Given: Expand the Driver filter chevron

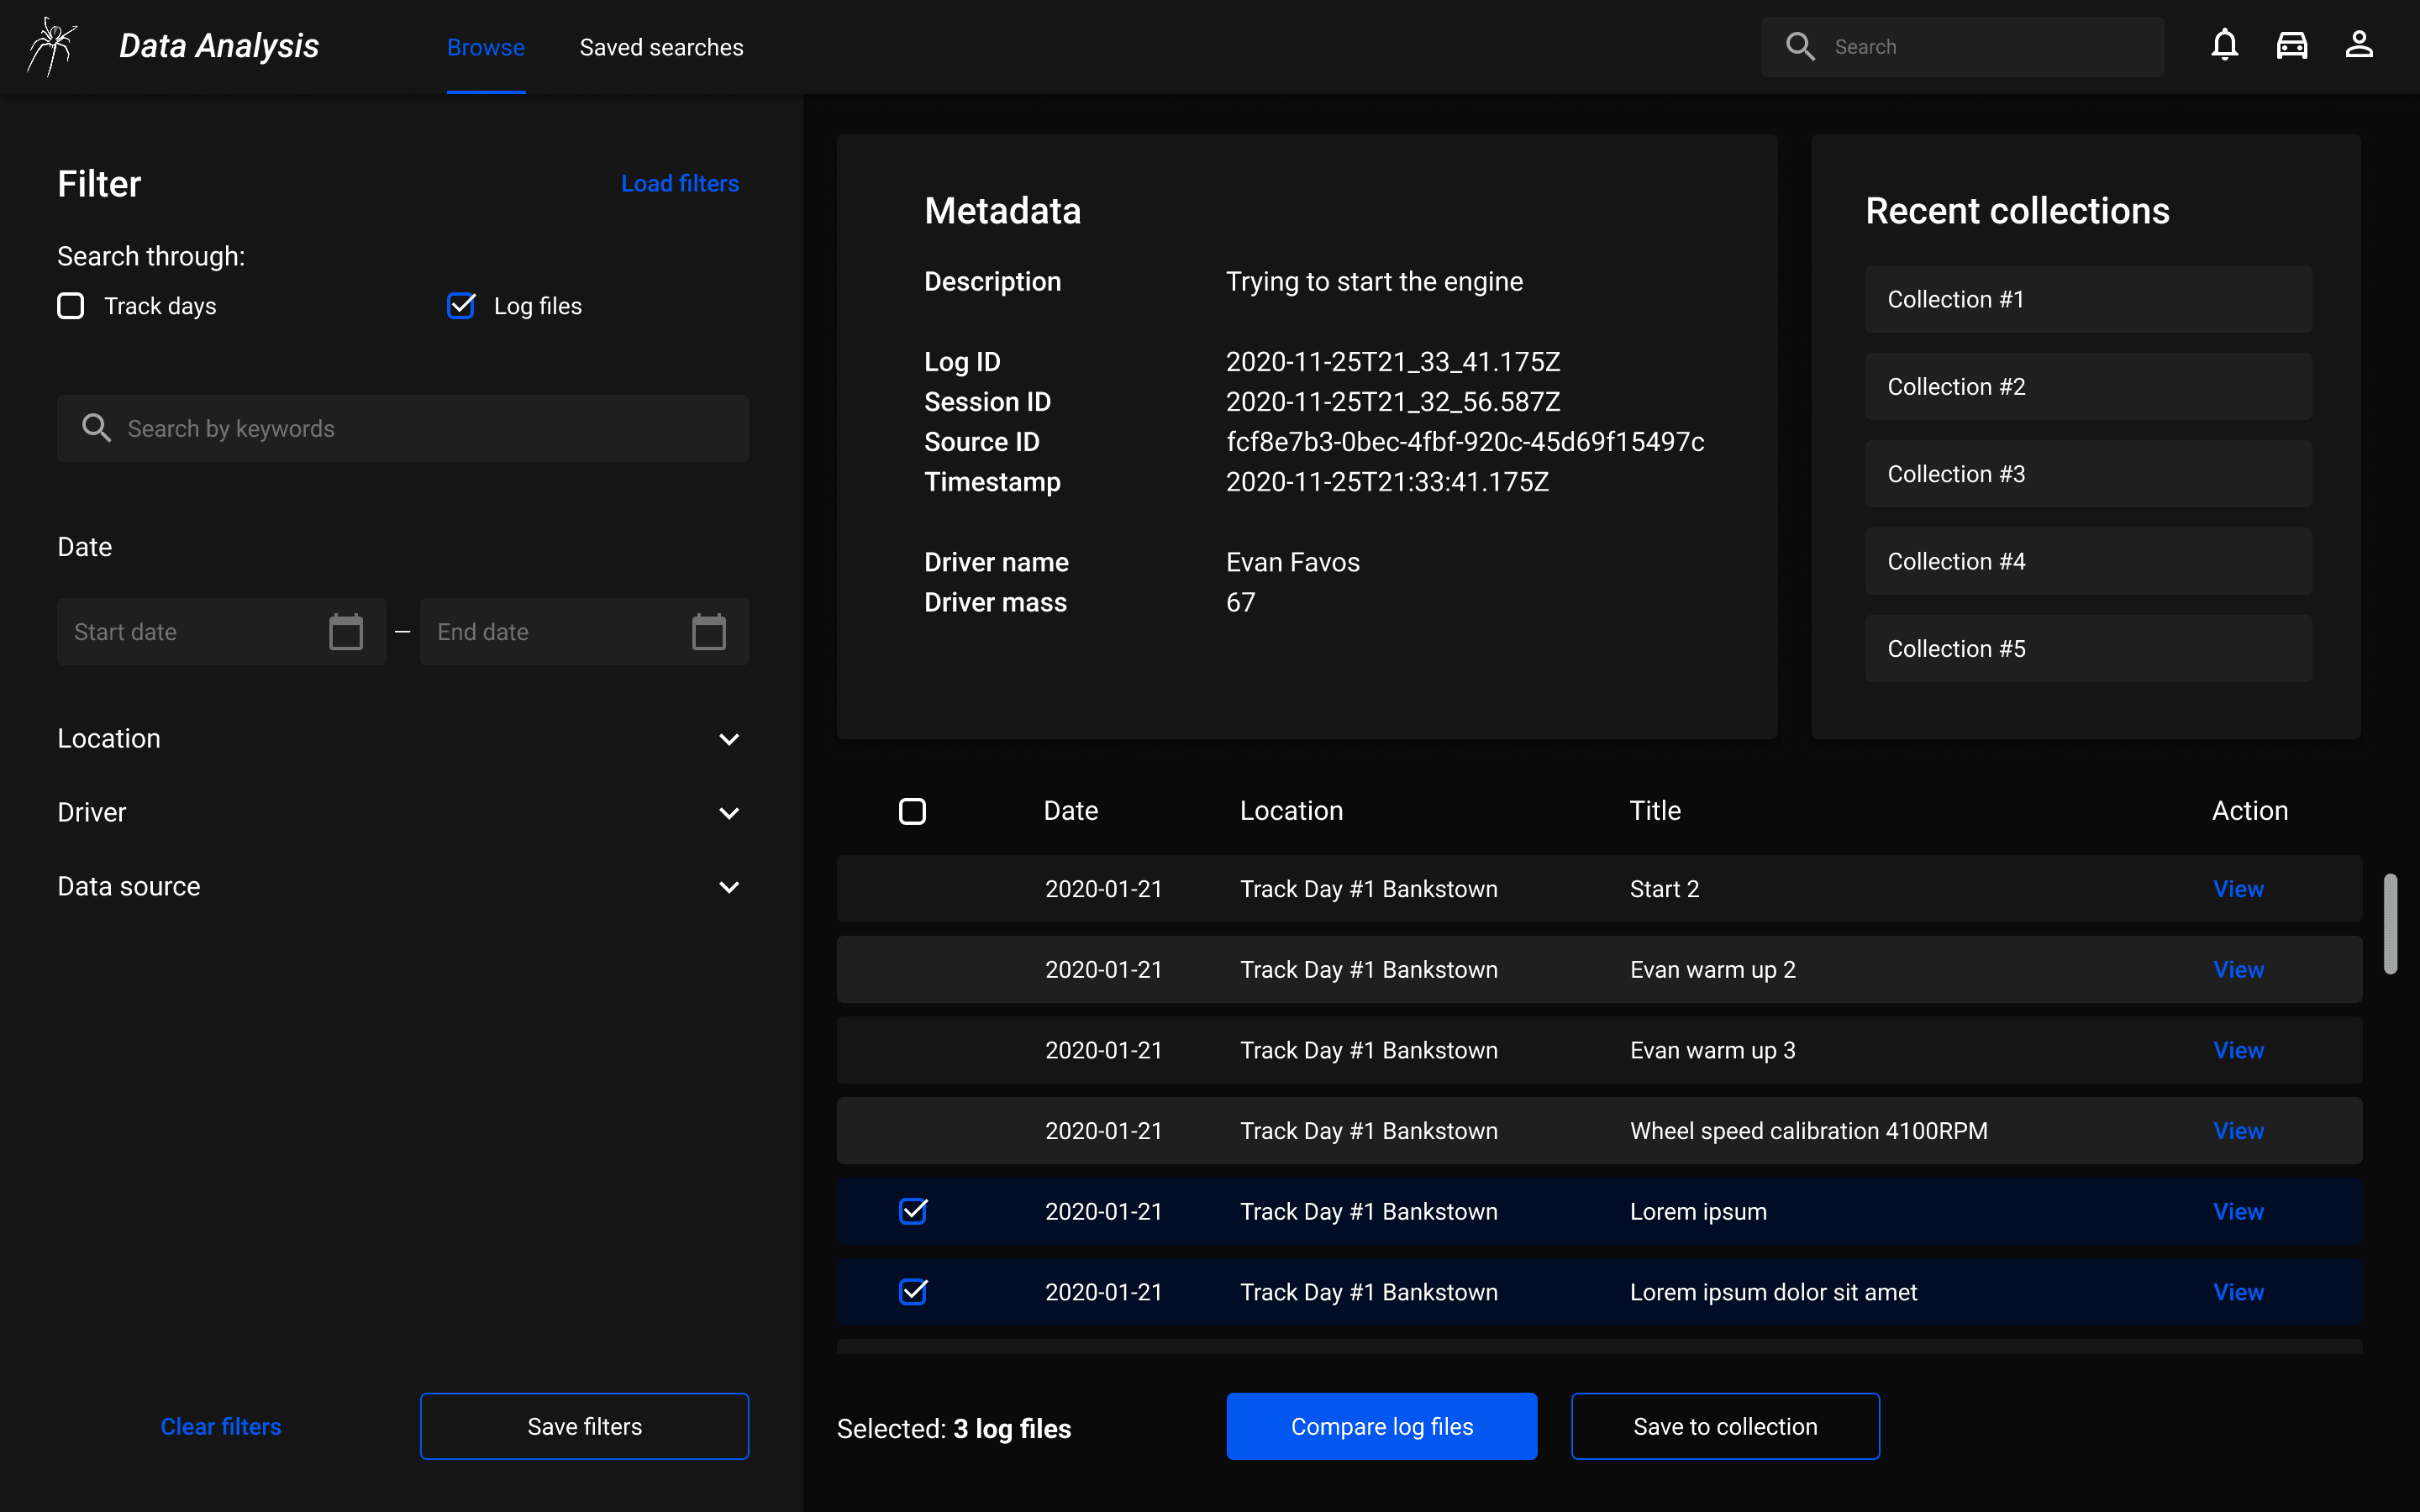Looking at the screenshot, I should point(729,813).
